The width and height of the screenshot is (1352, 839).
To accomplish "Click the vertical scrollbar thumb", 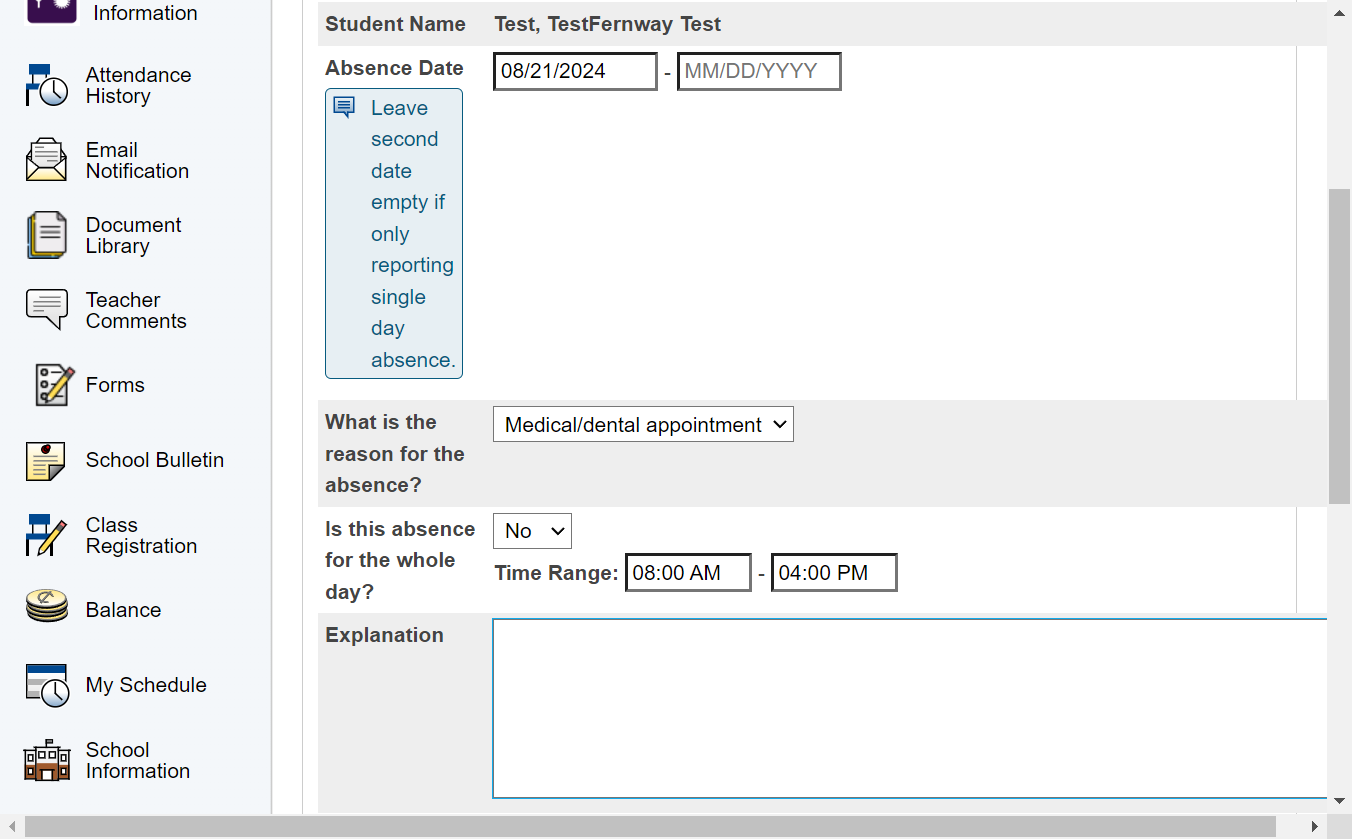I will pyautogui.click(x=1339, y=345).
